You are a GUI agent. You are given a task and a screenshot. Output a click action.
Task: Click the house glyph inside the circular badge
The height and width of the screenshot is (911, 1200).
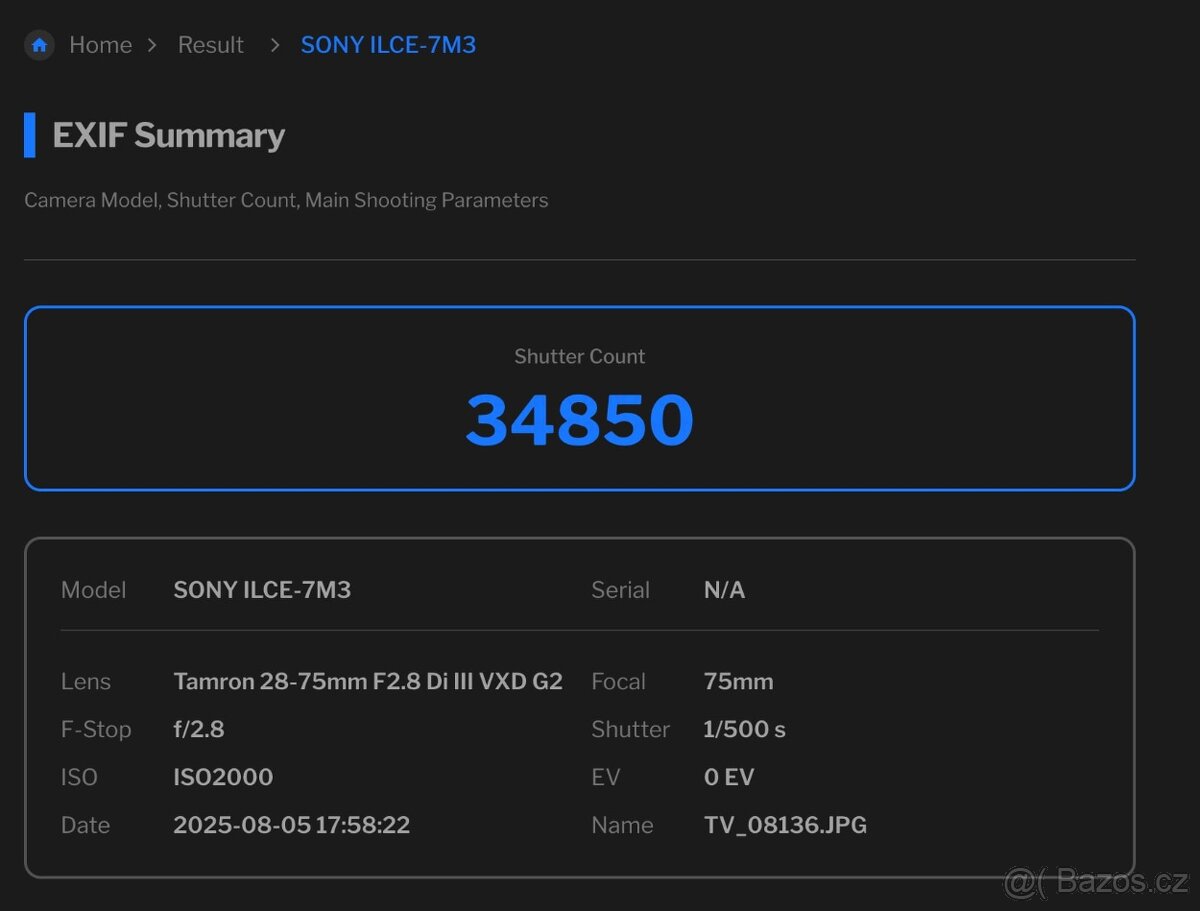(38, 44)
